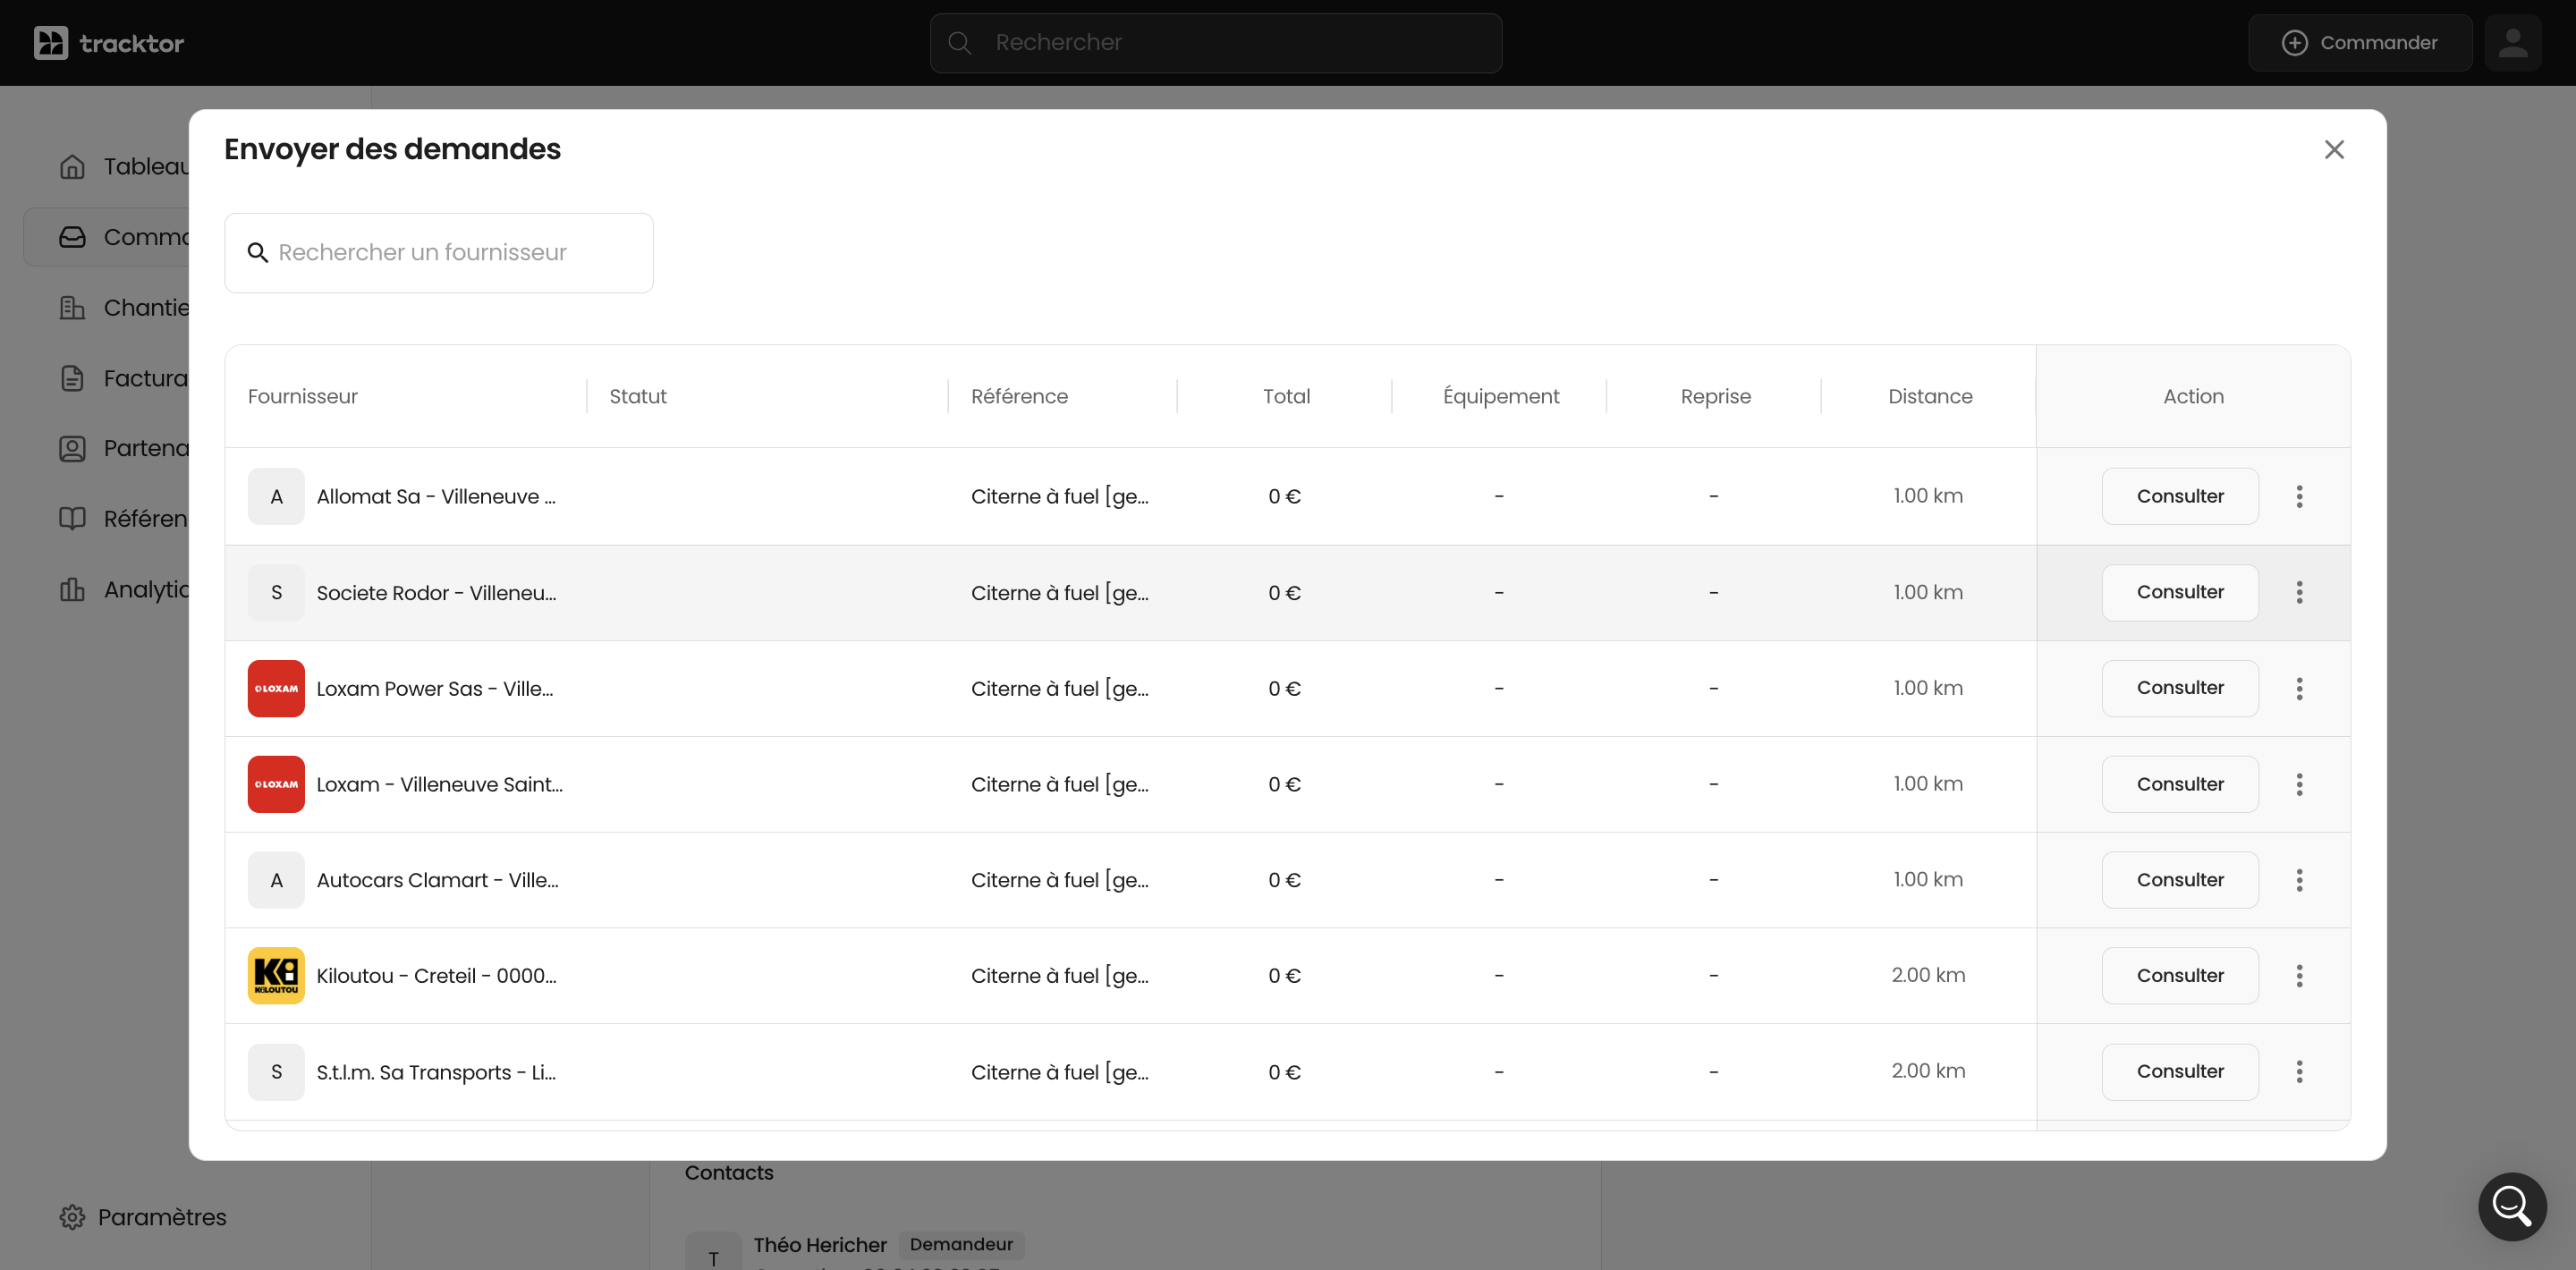Viewport: 2576px width, 1270px height.
Task: Click the Commander button in header
Action: pos(2360,43)
